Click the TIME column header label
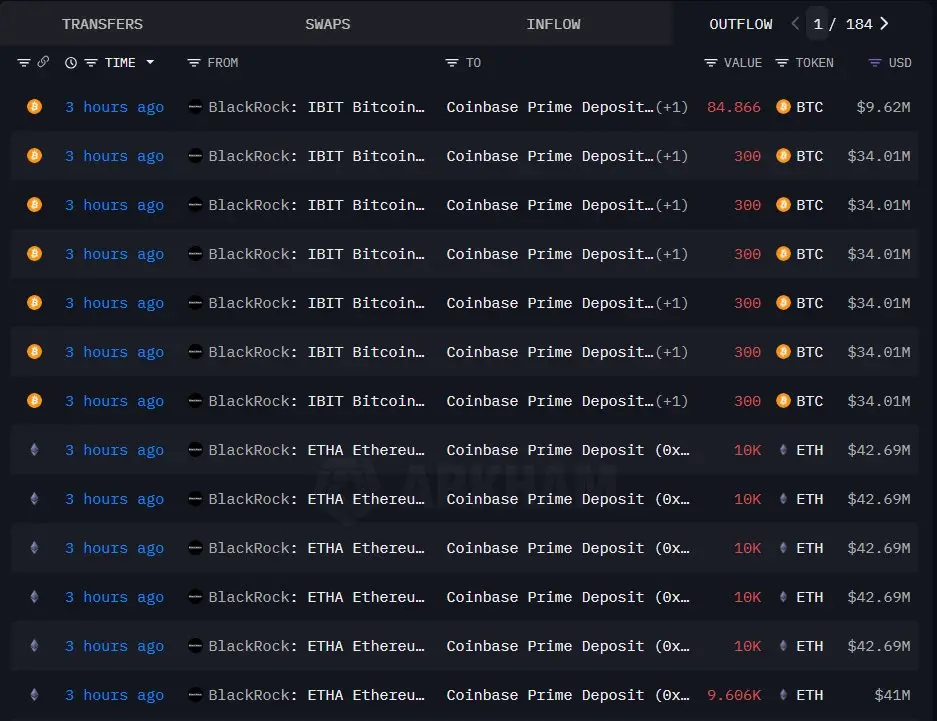Screen dimensions: 937x721 click(x=120, y=63)
